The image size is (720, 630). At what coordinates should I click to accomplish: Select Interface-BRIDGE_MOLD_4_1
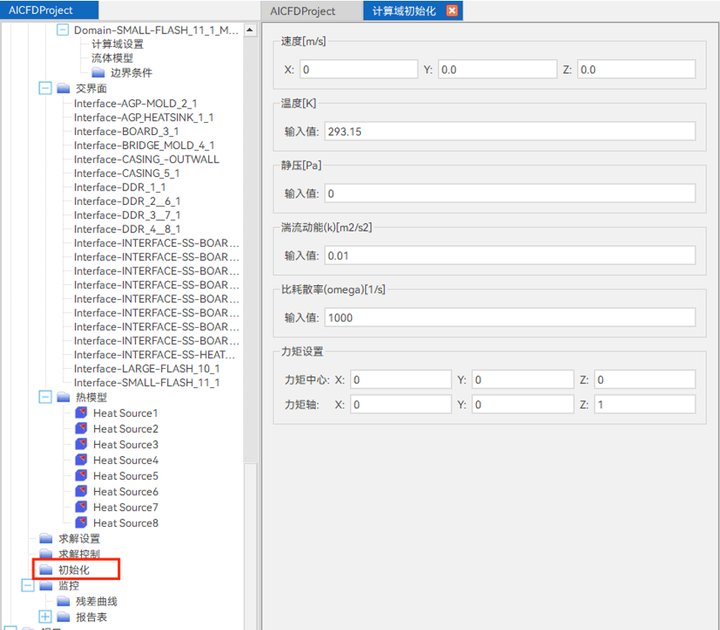pyautogui.click(x=144, y=145)
